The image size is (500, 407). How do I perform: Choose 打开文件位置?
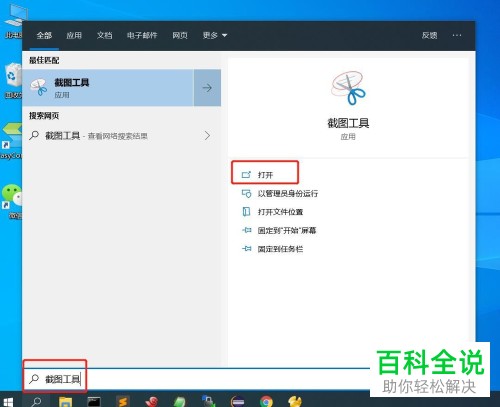click(x=280, y=212)
